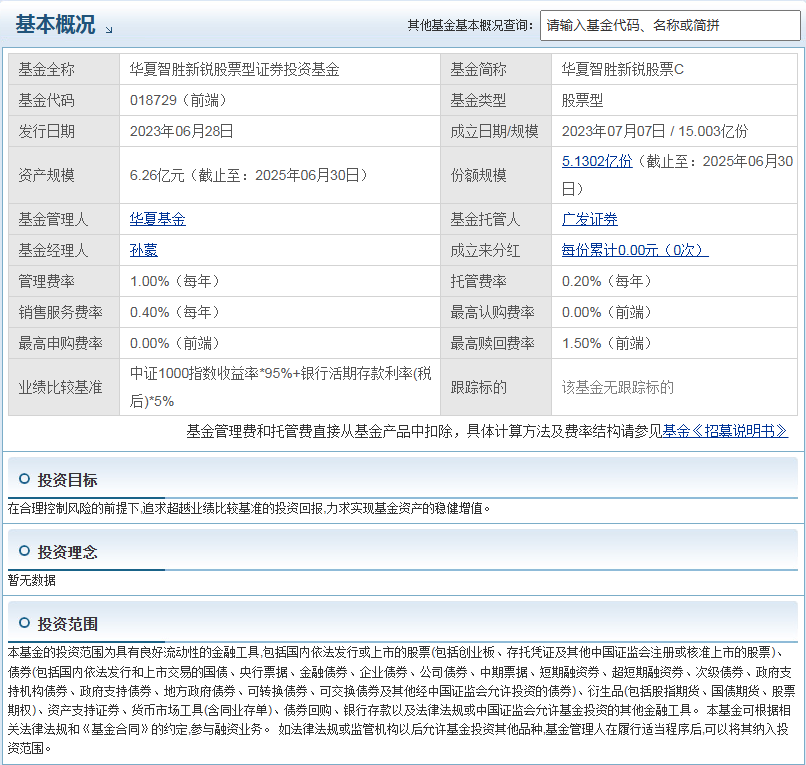Click the 跟踪标的 label cell
806x765 pixels.
tap(496, 387)
